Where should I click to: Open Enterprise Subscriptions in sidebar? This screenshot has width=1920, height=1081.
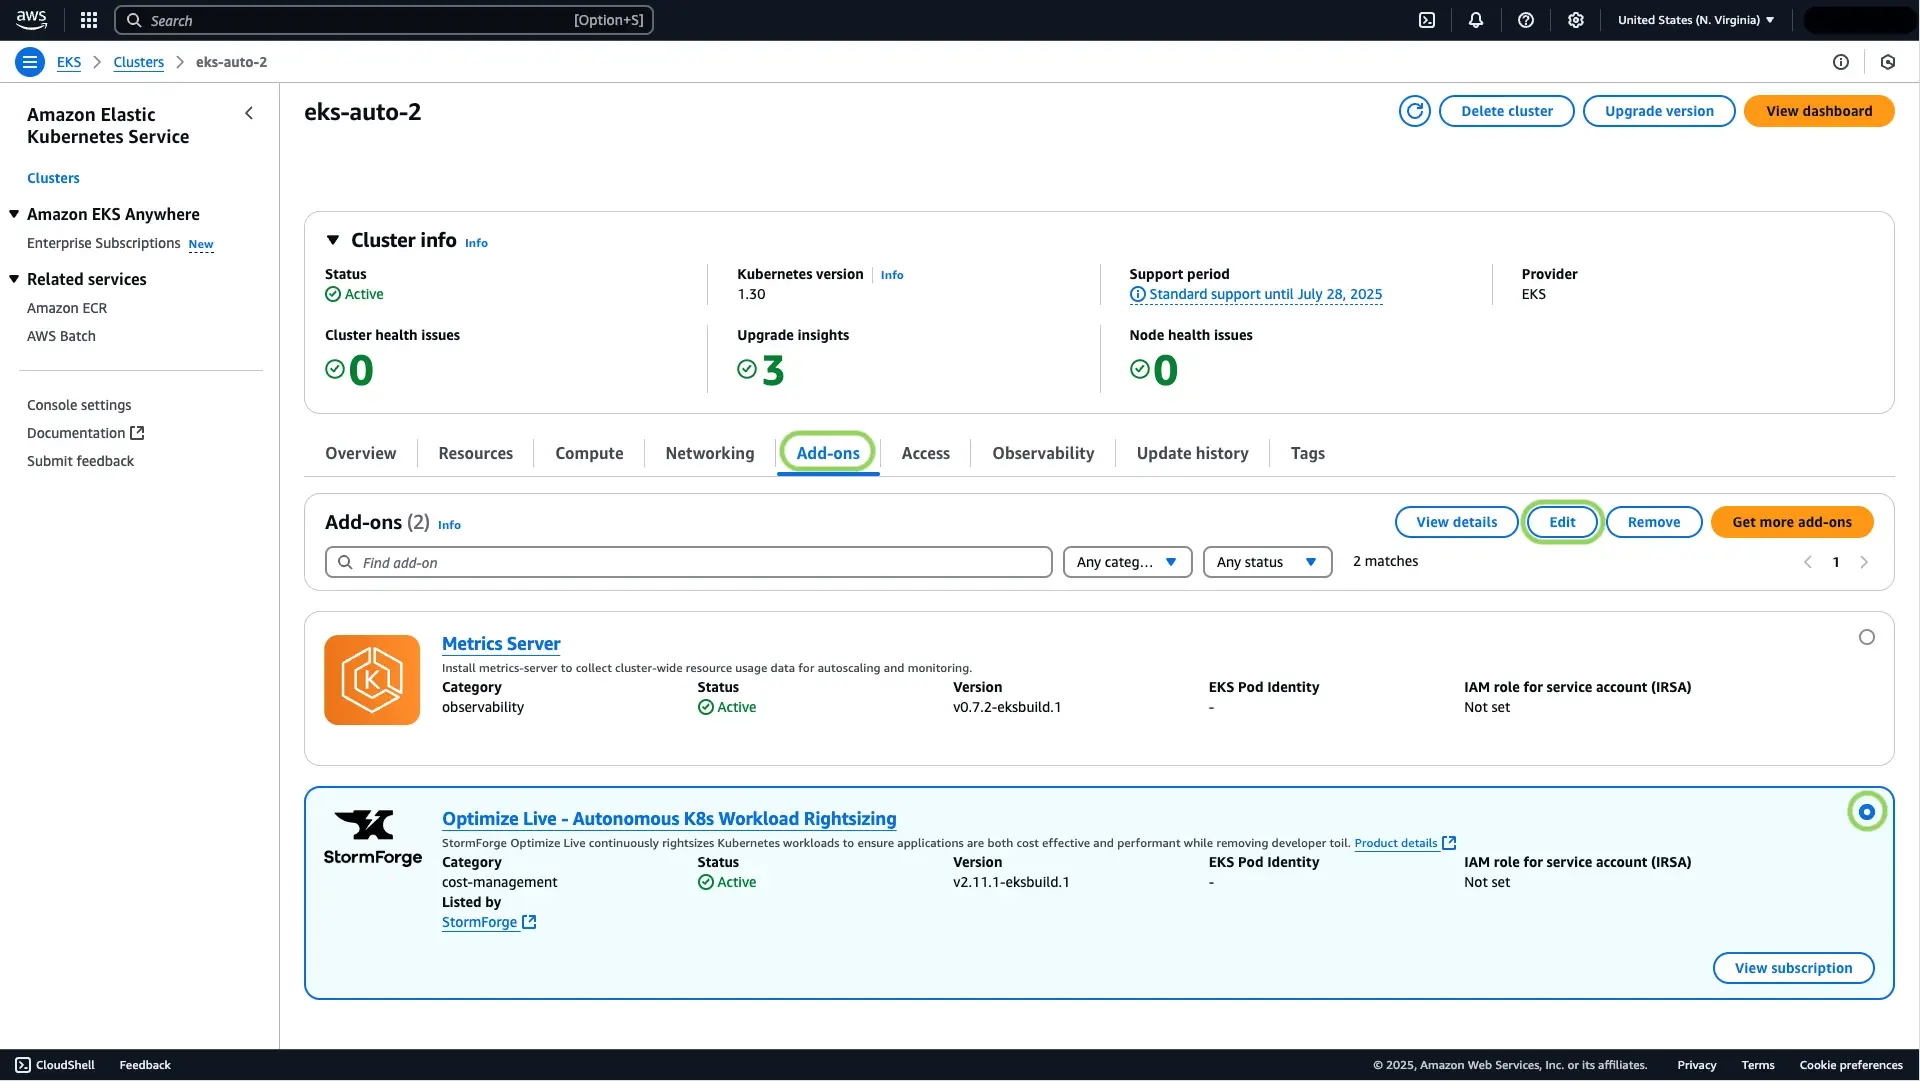[104, 243]
